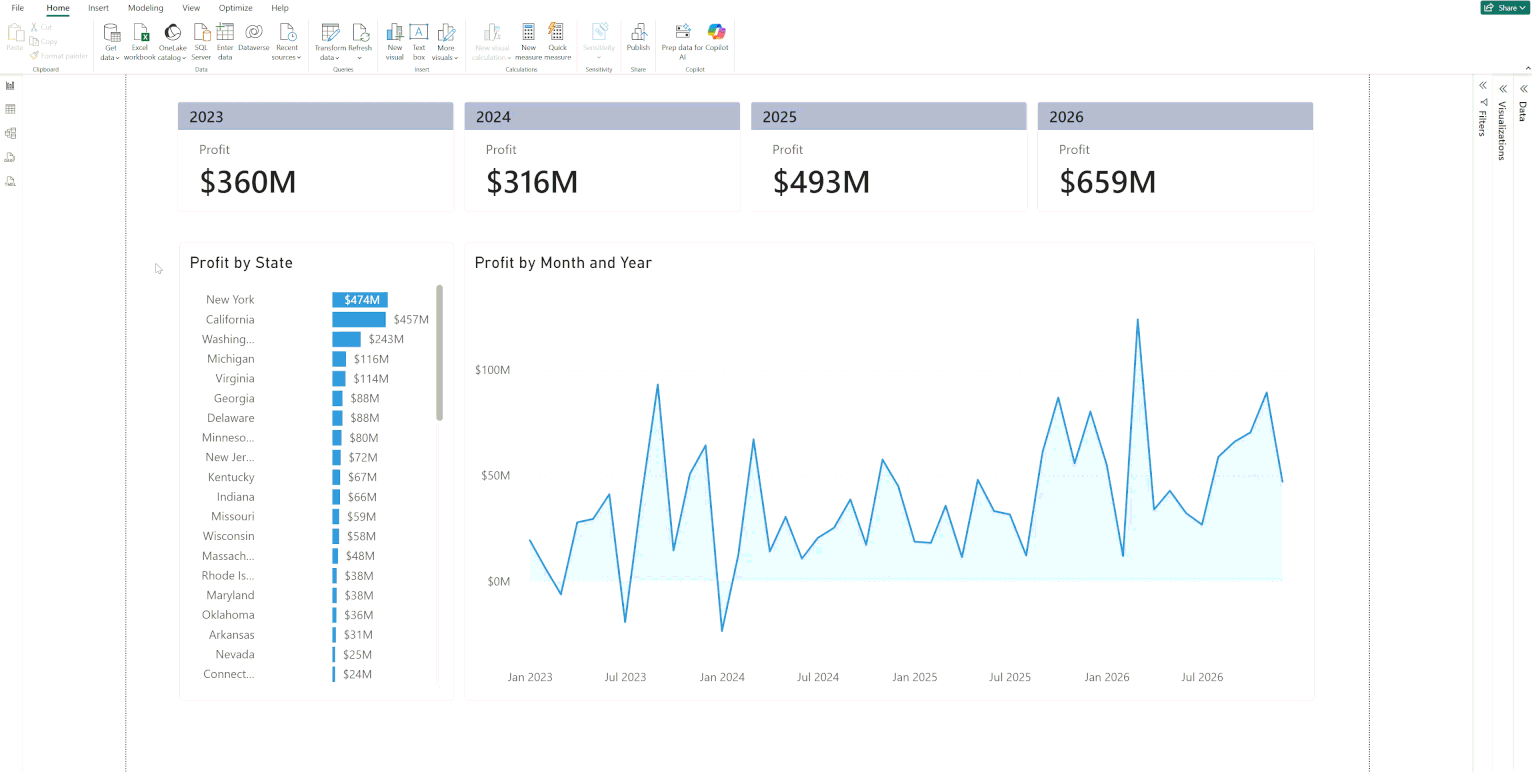1532x772 pixels.
Task: Click the Virginia $114M value
Action: tap(371, 379)
